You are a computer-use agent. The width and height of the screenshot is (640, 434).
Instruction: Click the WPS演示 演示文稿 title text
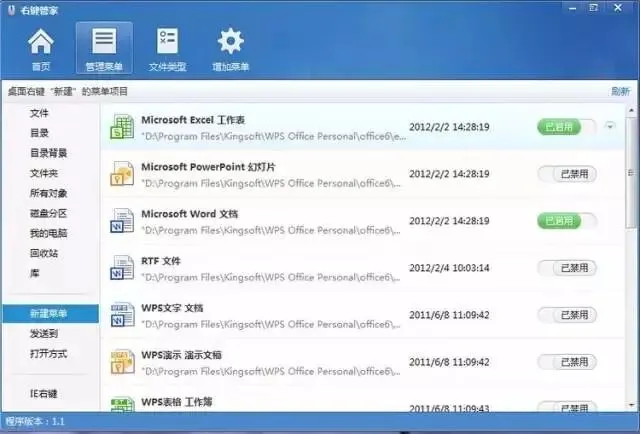pos(181,355)
